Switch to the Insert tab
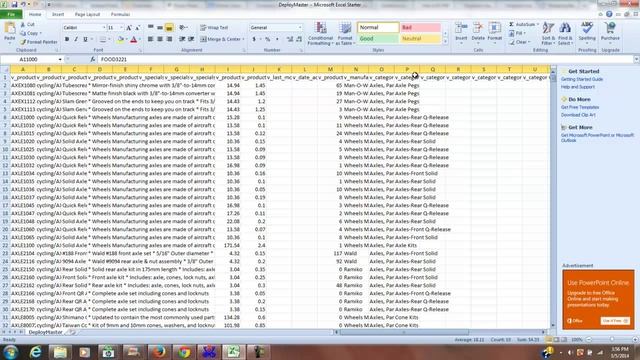Screen dimensions: 640x360 click(x=58, y=14)
